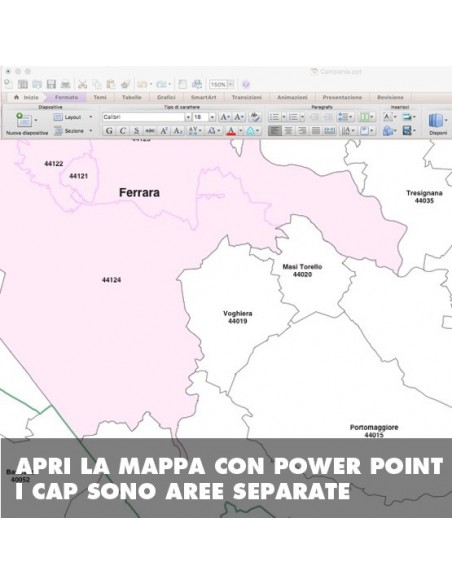Image resolution: width=452 pixels, height=584 pixels.
Task: Click the Format painter brush icon
Action: (125, 84)
